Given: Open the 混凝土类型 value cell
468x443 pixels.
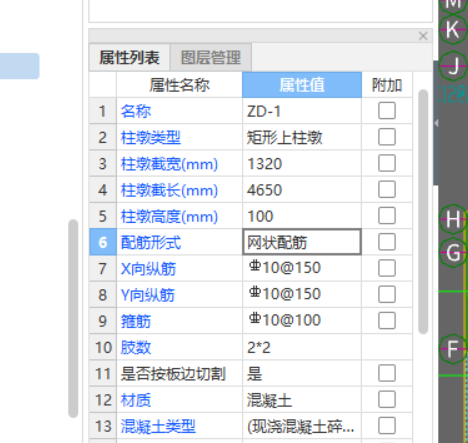Looking at the screenshot, I should point(302,426).
